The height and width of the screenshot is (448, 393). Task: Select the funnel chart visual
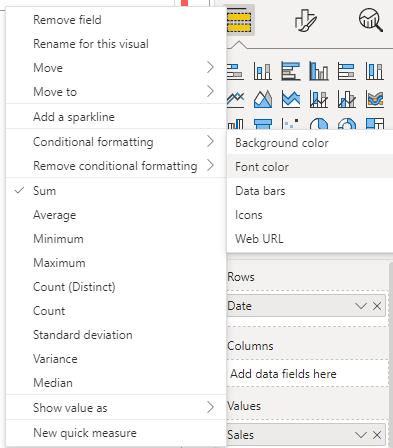(263, 124)
